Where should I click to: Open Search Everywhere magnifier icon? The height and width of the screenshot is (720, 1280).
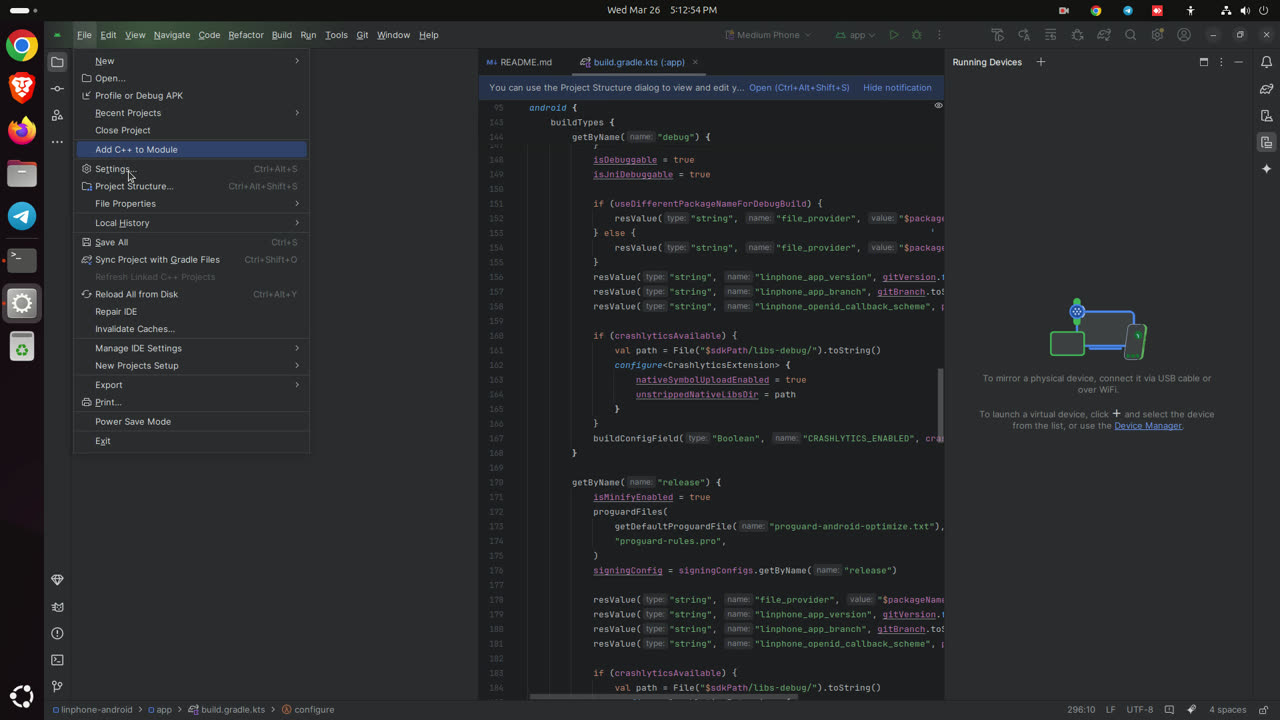(1130, 35)
